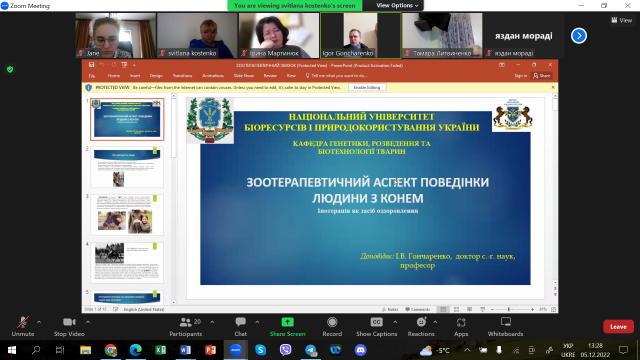The image size is (640, 360).
Task: Open Task View on the taskbar
Action: (x=60, y=350)
